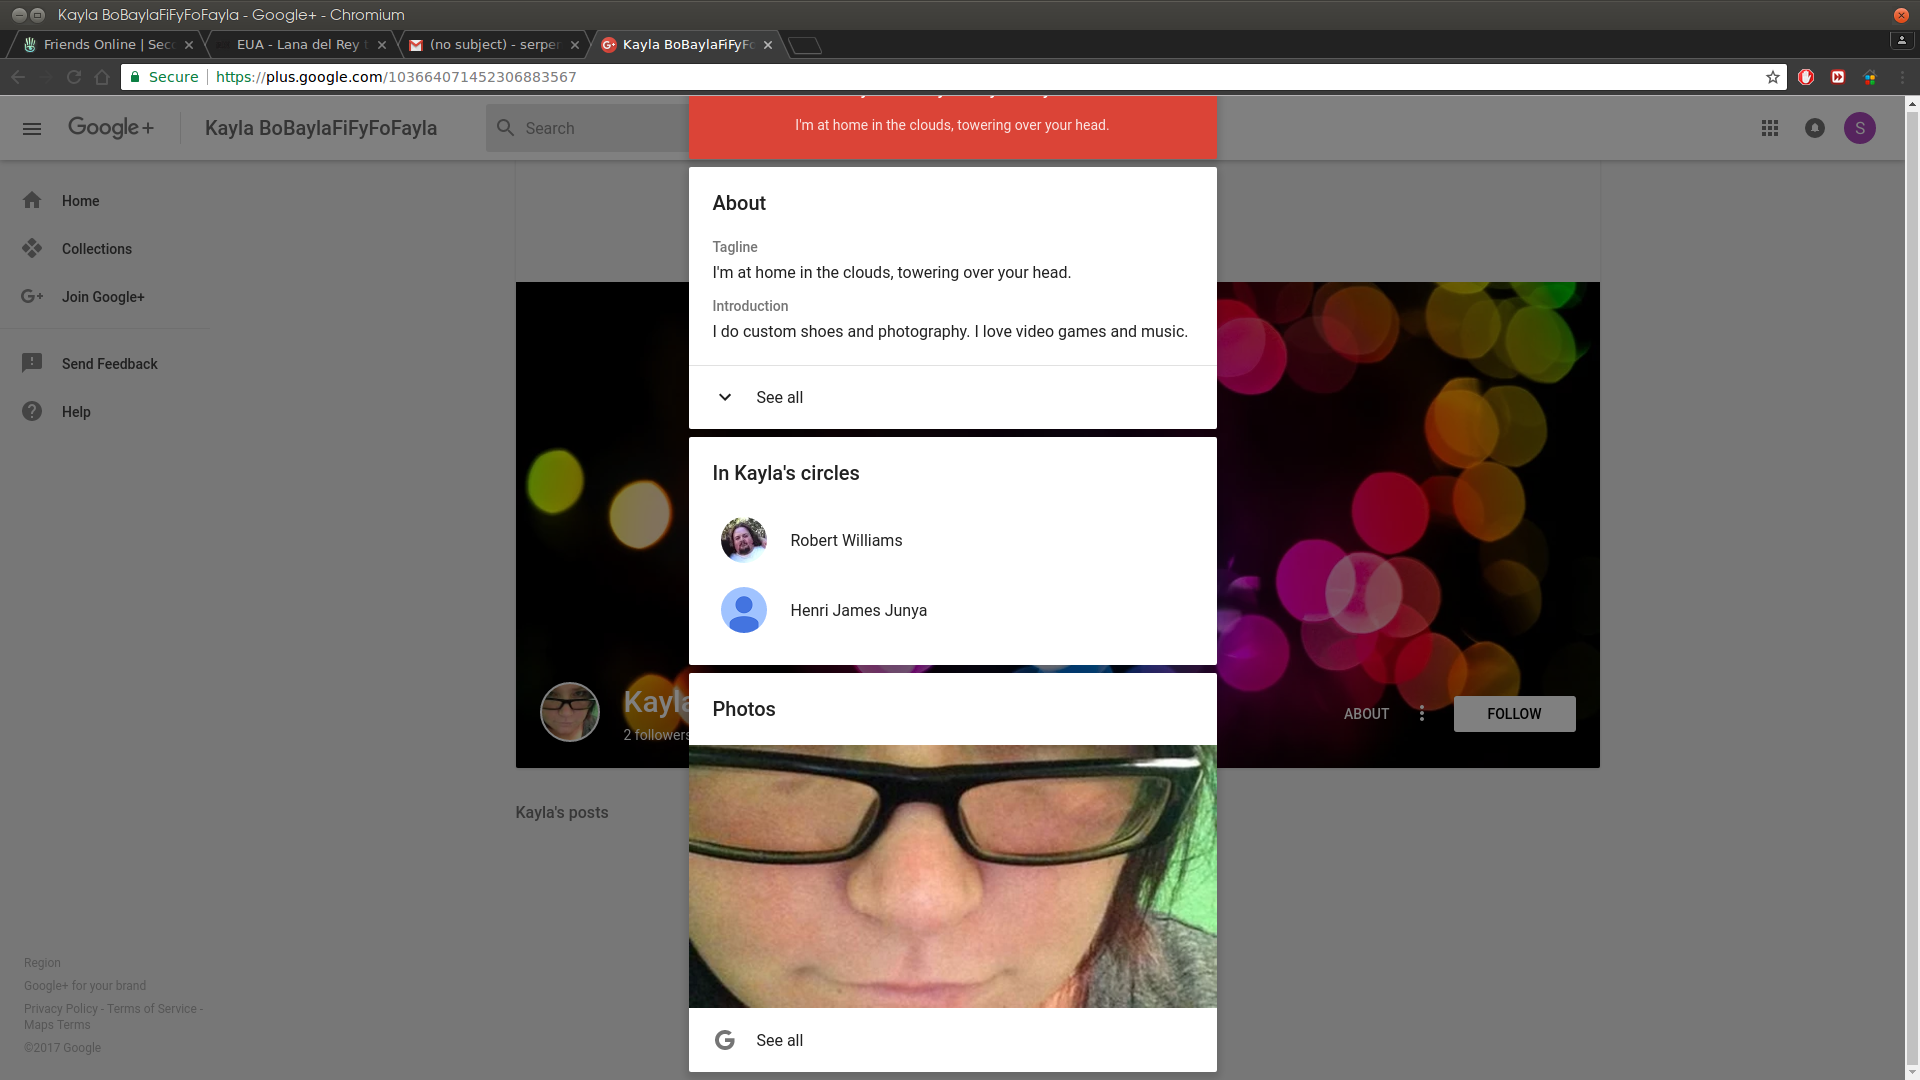The image size is (1920, 1080).
Task: Open the hamburger main menu
Action: point(32,128)
